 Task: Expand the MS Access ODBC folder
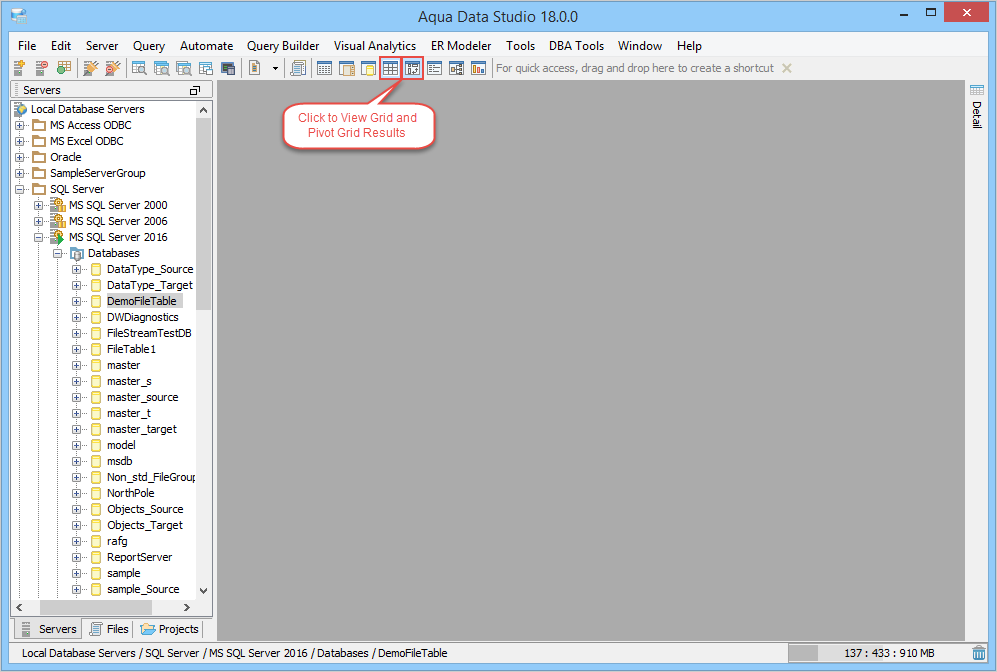(x=20, y=125)
